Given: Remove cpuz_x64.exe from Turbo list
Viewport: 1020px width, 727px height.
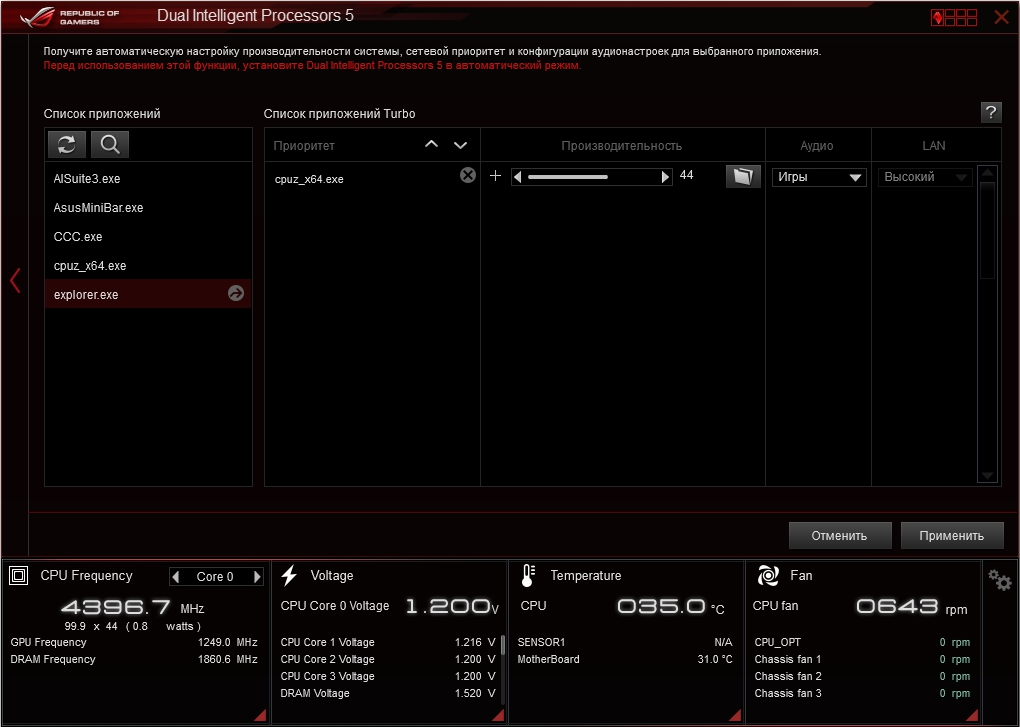Looking at the screenshot, I should click(x=468, y=175).
